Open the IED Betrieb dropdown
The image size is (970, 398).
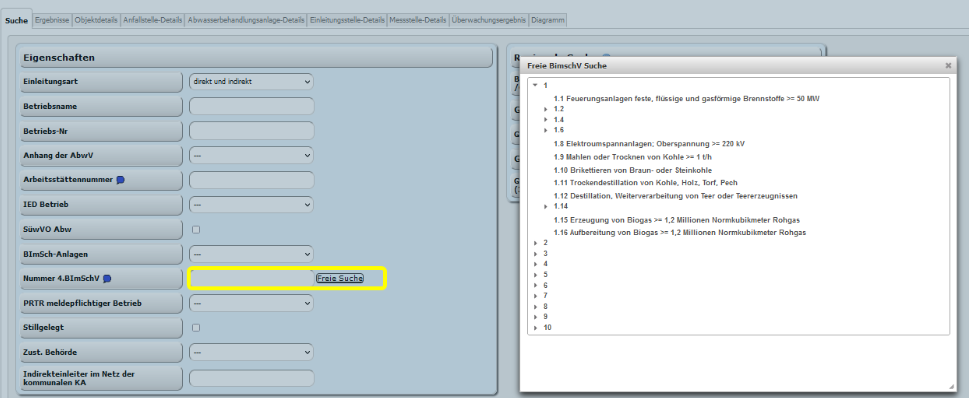[251, 204]
